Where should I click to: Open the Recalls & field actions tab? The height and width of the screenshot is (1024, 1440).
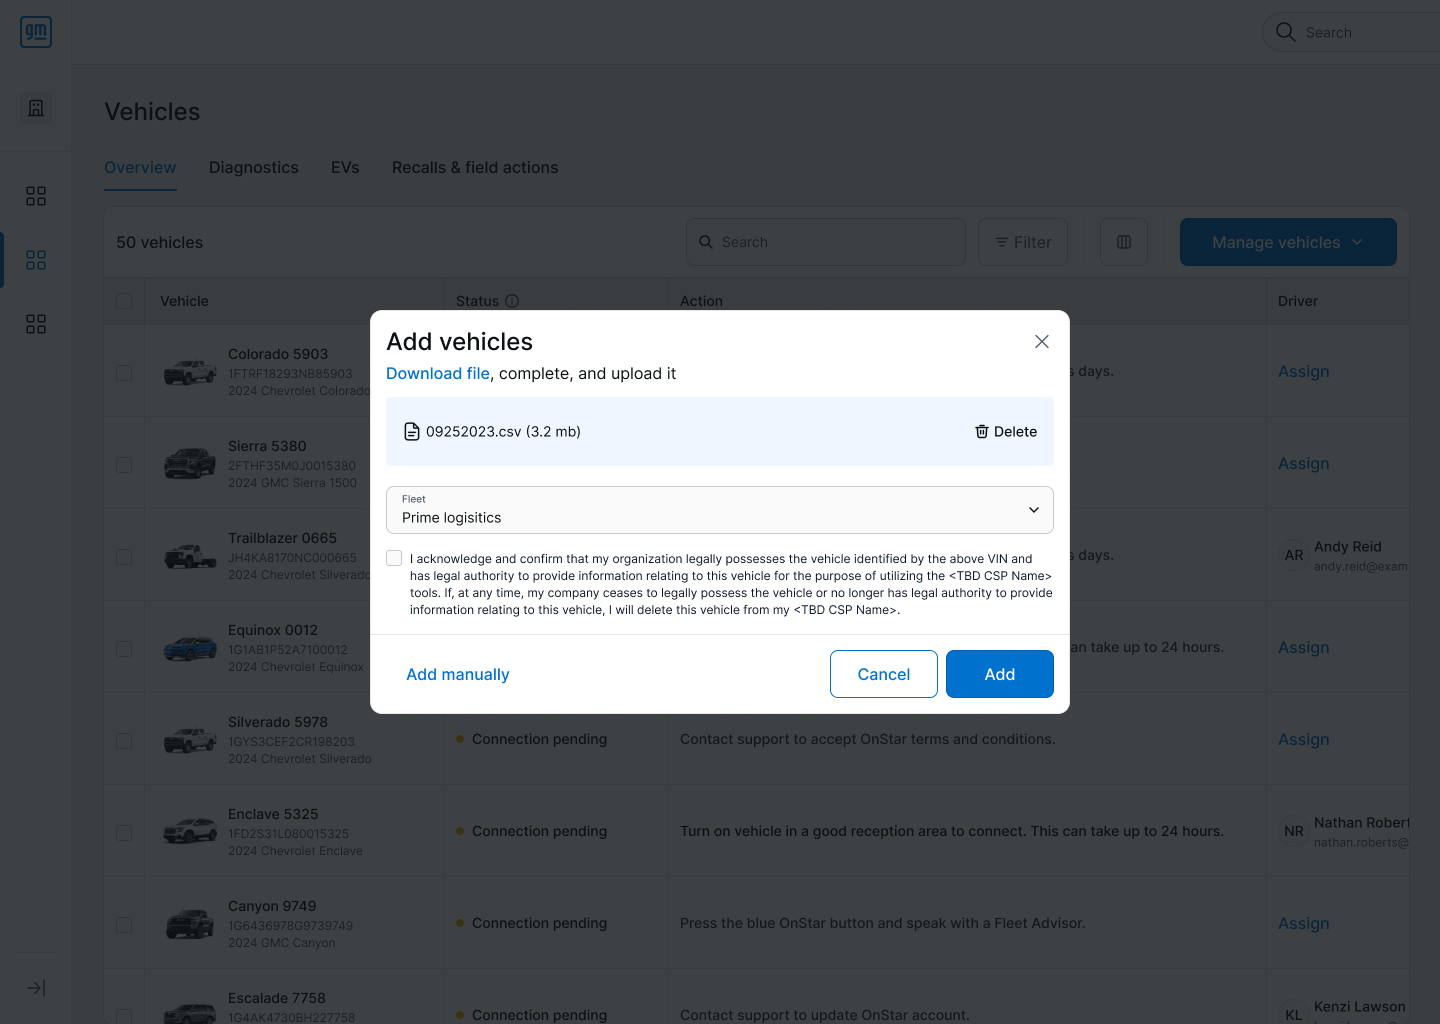tap(475, 167)
